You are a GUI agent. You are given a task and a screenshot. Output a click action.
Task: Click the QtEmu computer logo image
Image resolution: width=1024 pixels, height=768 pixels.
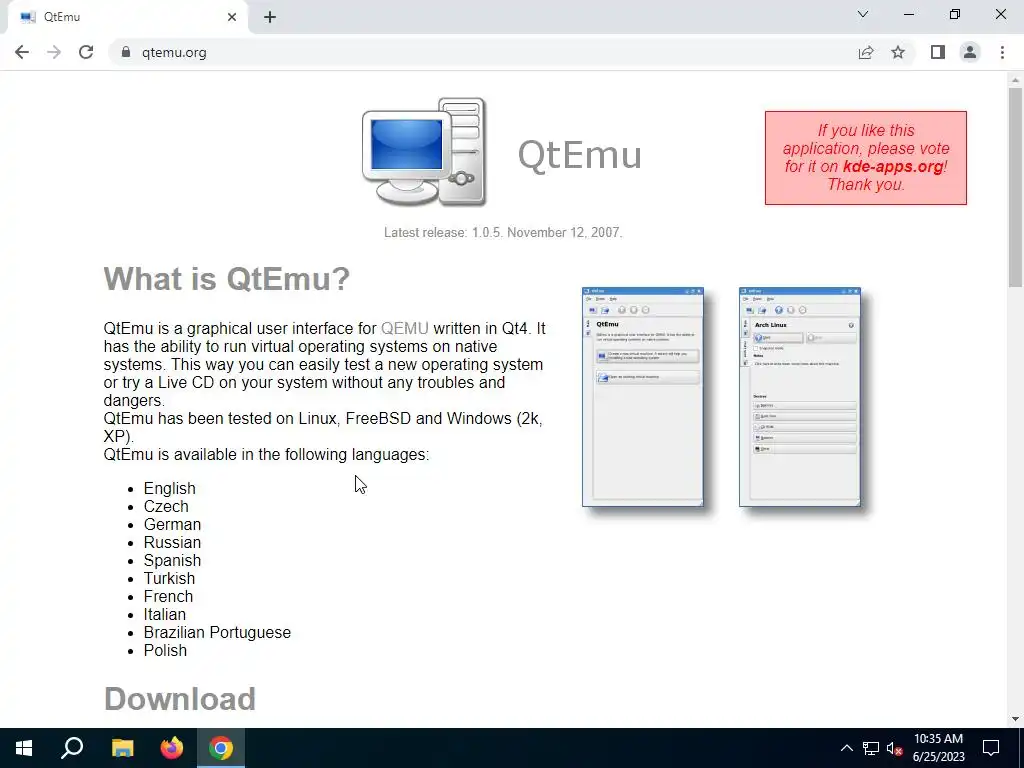[x=424, y=152]
